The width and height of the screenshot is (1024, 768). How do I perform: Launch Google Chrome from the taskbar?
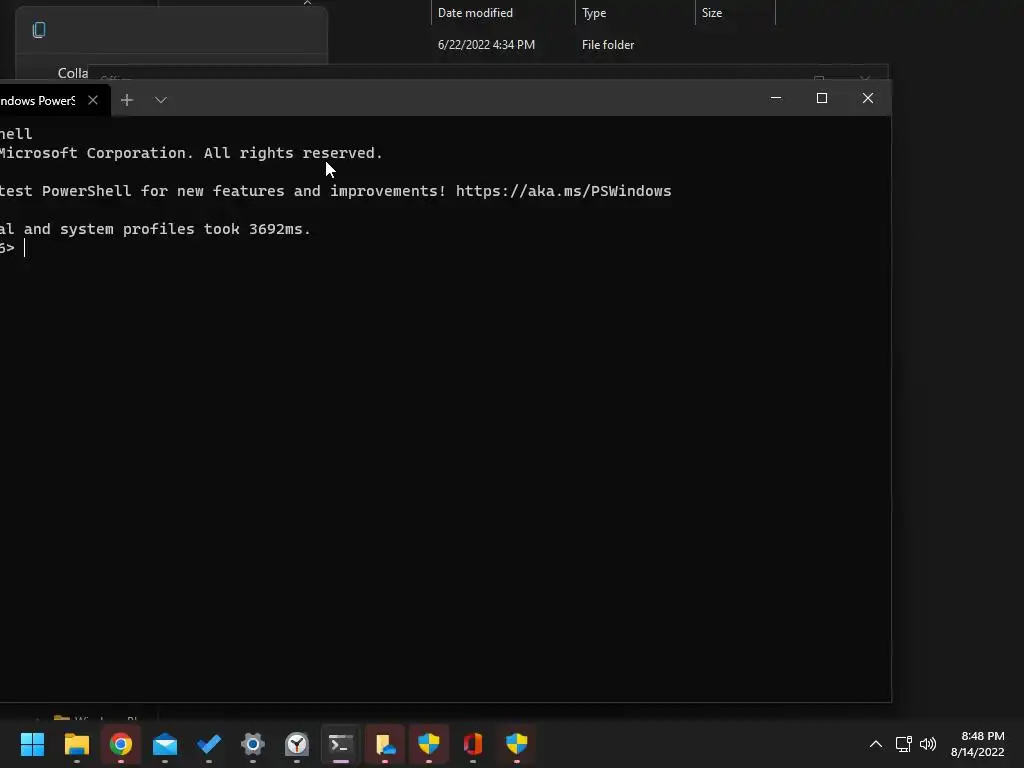pyautogui.click(x=121, y=744)
